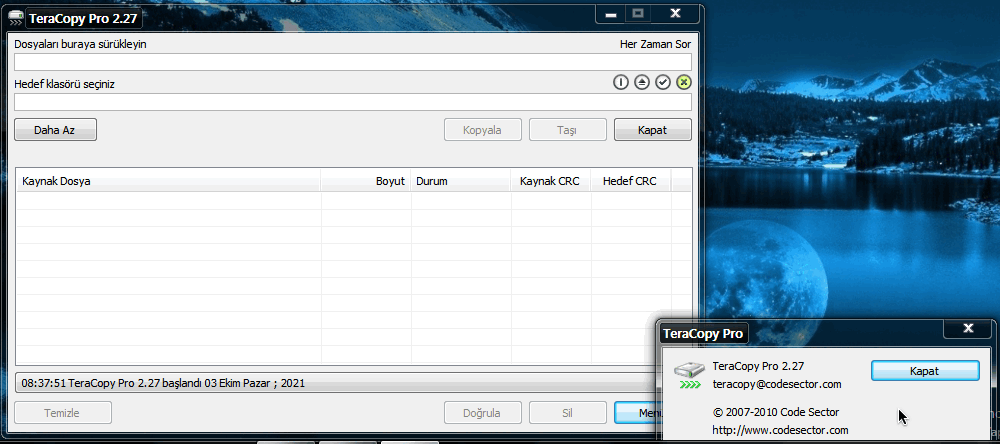Click the TeraCopy drive icon in main title bar
This screenshot has height=444, width=1000.
pos(16,17)
